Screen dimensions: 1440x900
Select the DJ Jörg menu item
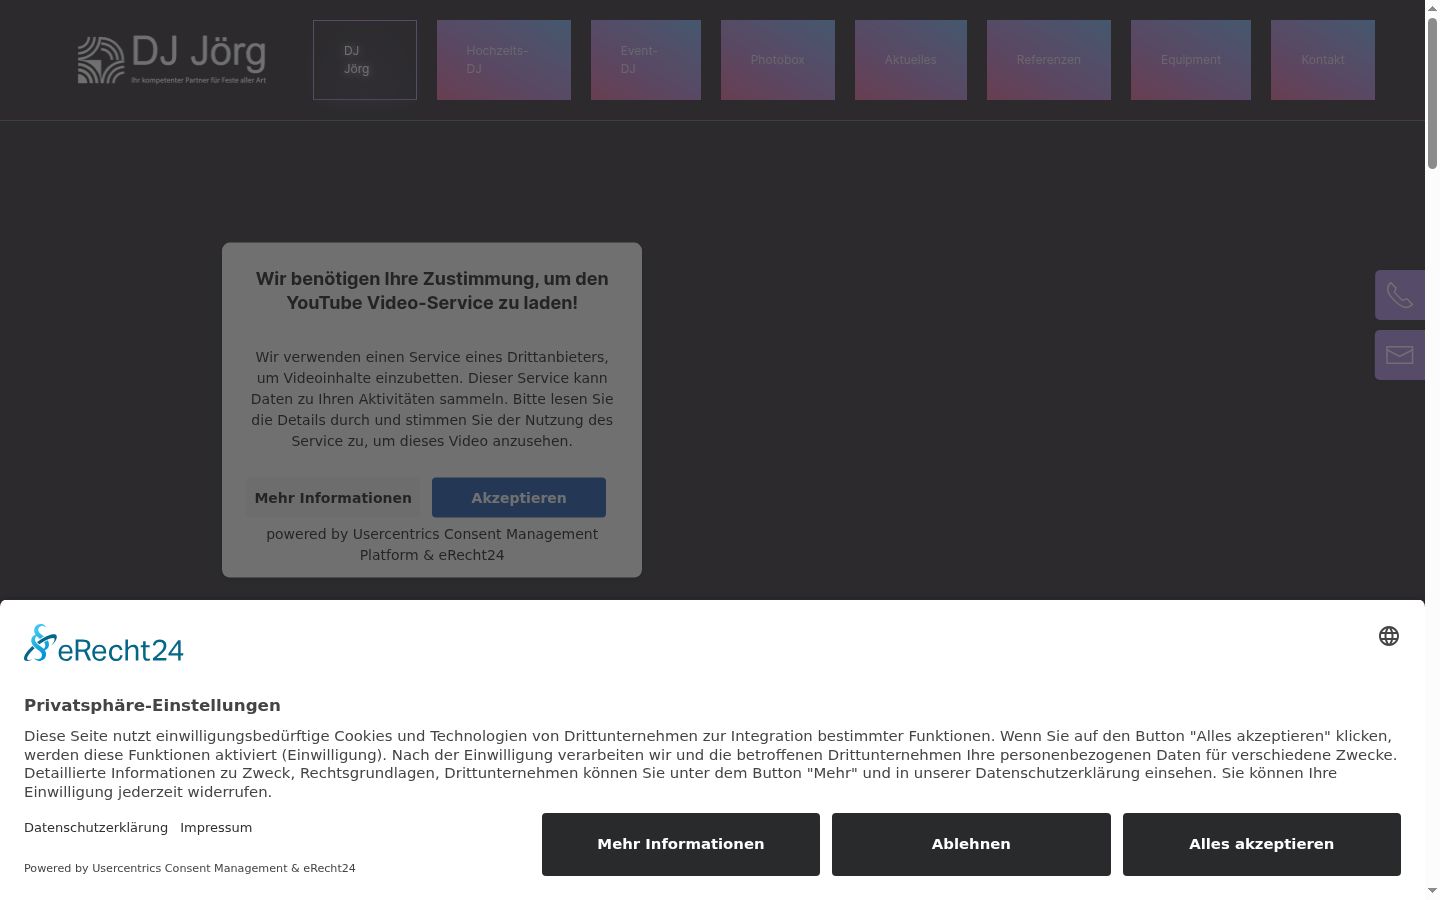[365, 60]
